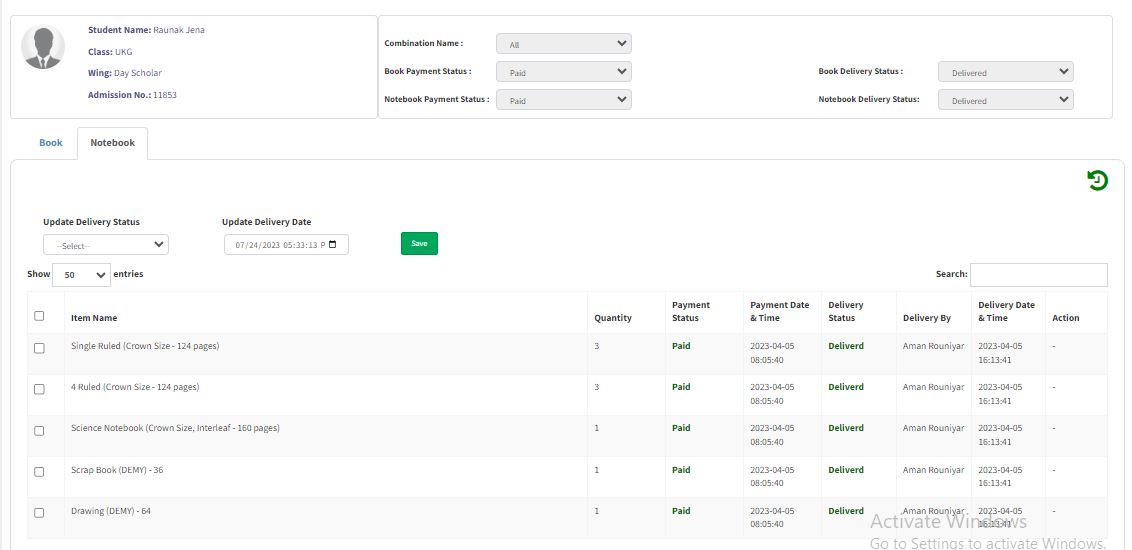Open the Book Delivery Status dropdown
The height and width of the screenshot is (550, 1132).
(x=1005, y=72)
